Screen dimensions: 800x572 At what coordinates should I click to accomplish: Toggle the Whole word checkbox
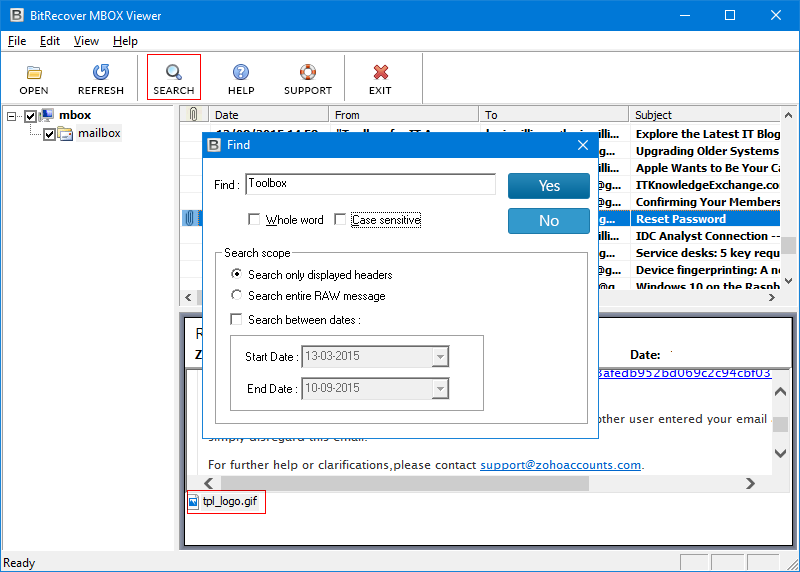coord(254,219)
